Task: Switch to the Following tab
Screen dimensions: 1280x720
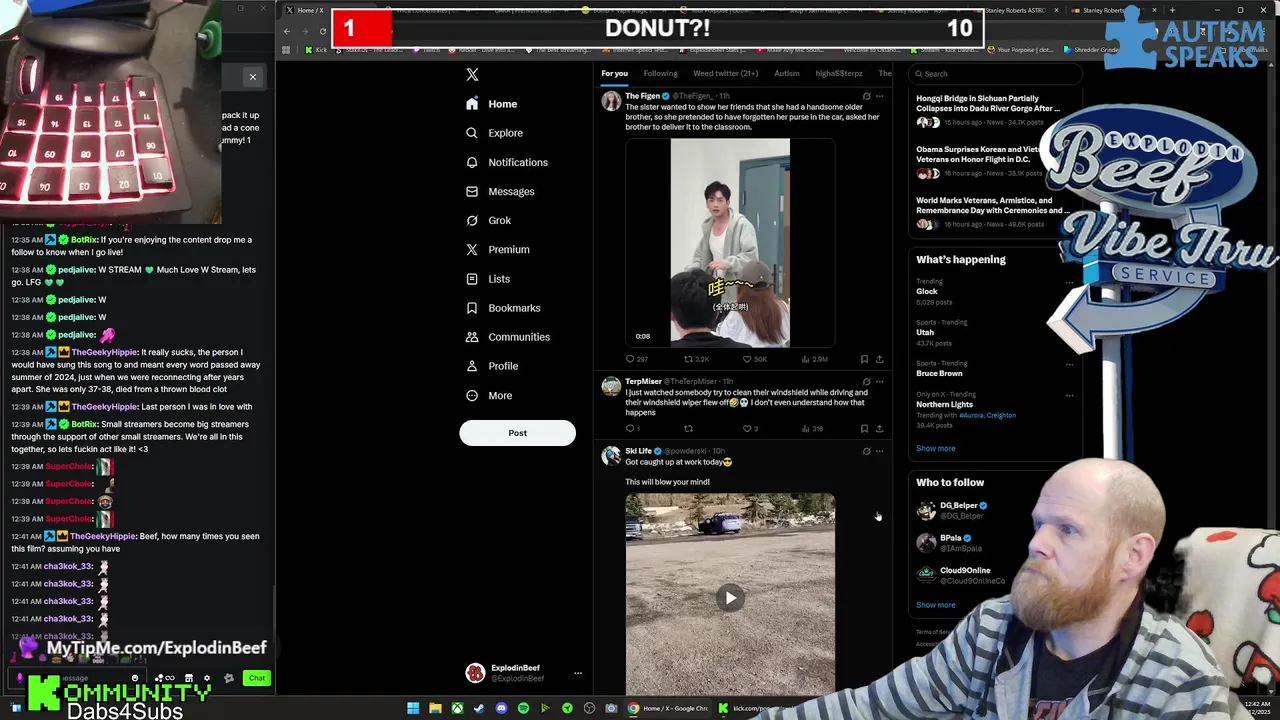Action: [660, 73]
